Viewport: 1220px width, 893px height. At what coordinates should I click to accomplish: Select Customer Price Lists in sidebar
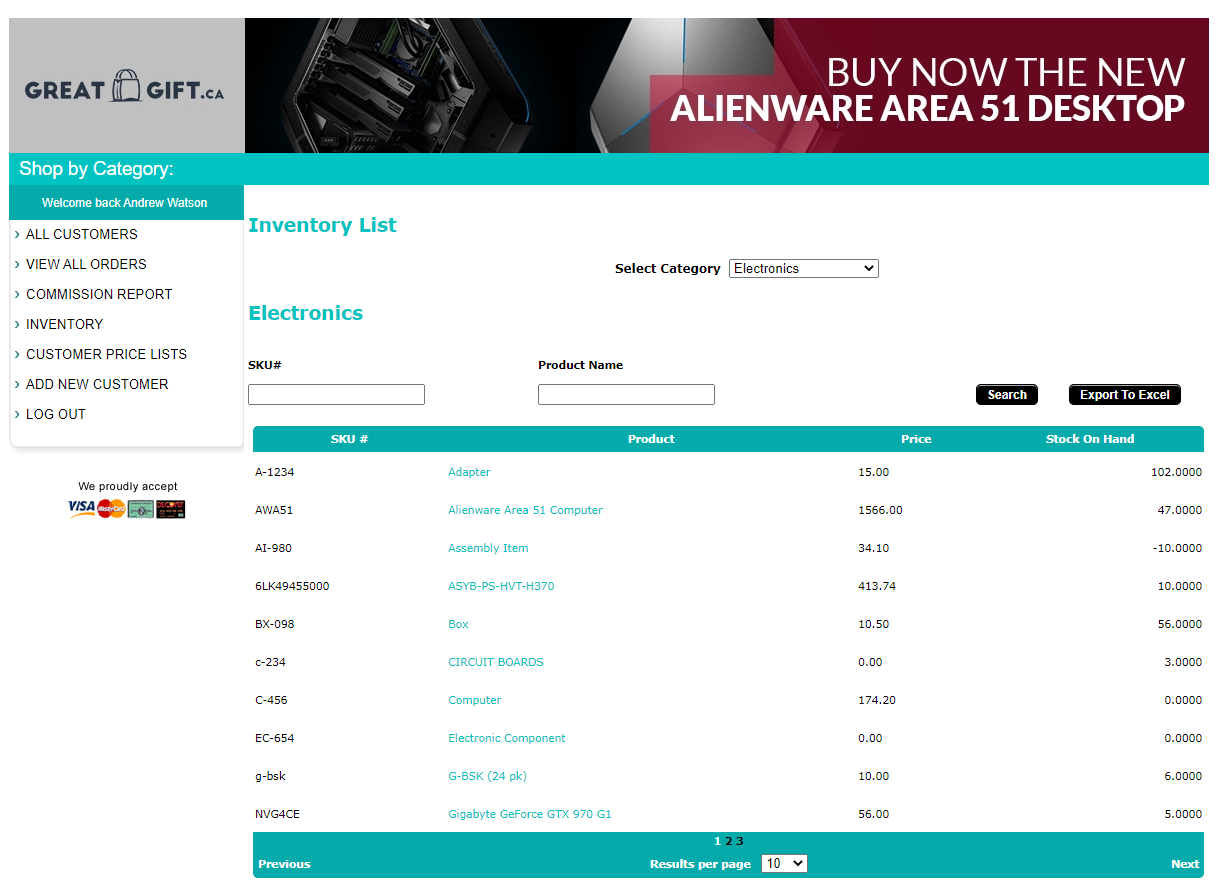[x=106, y=354]
